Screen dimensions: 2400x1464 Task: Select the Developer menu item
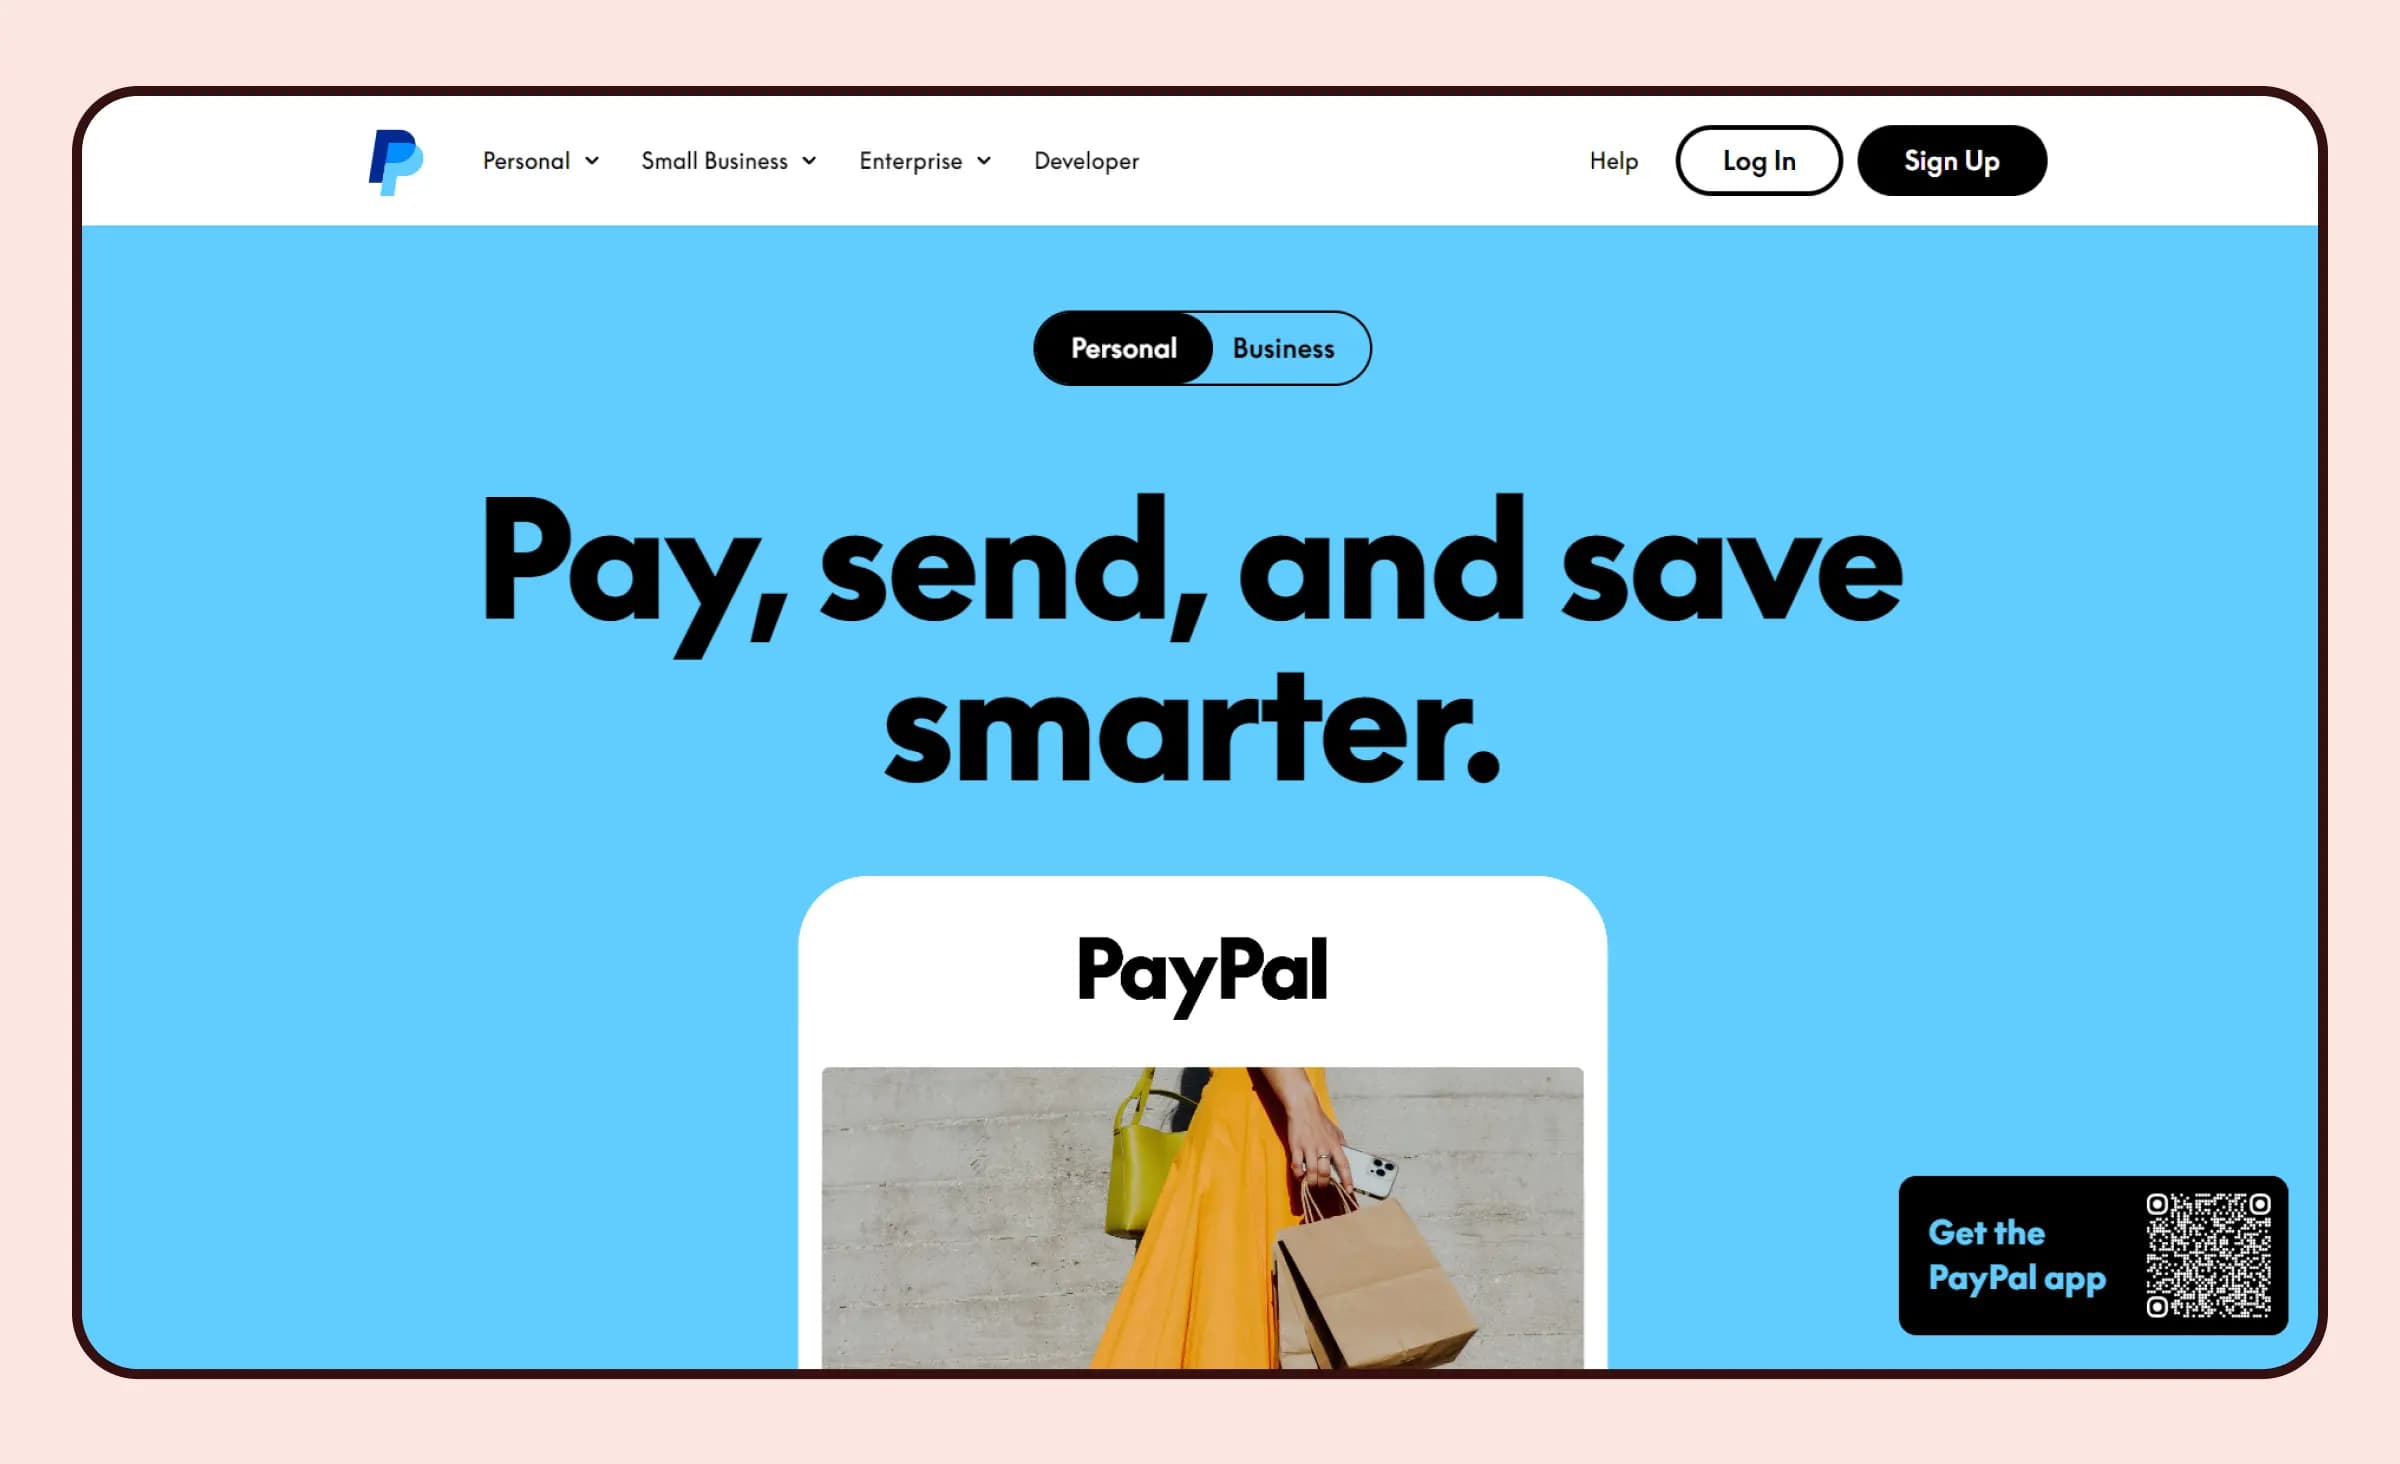point(1089,159)
